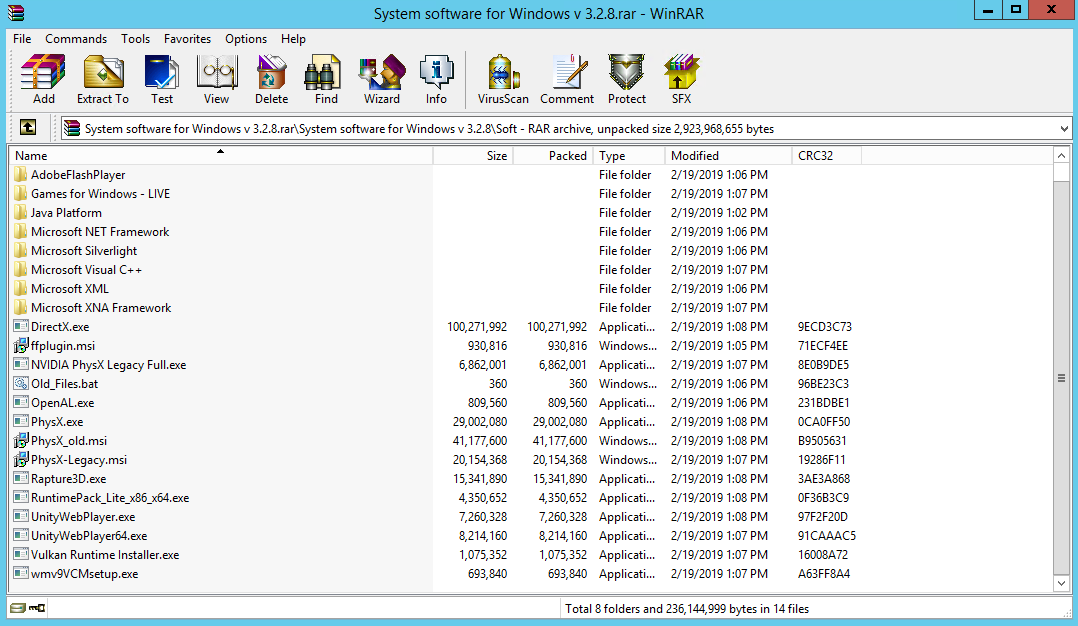Viewport: 1078px width, 626px height.
Task: Open the Comment tool
Action: coord(567,79)
